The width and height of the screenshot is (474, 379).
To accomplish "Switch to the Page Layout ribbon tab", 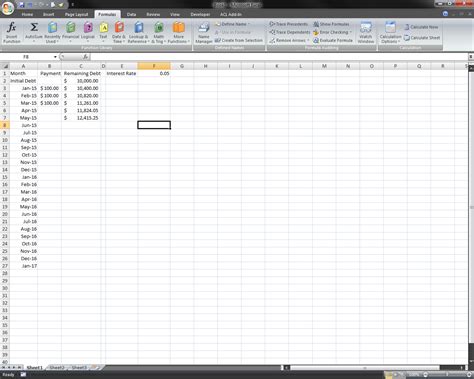I will point(76,14).
